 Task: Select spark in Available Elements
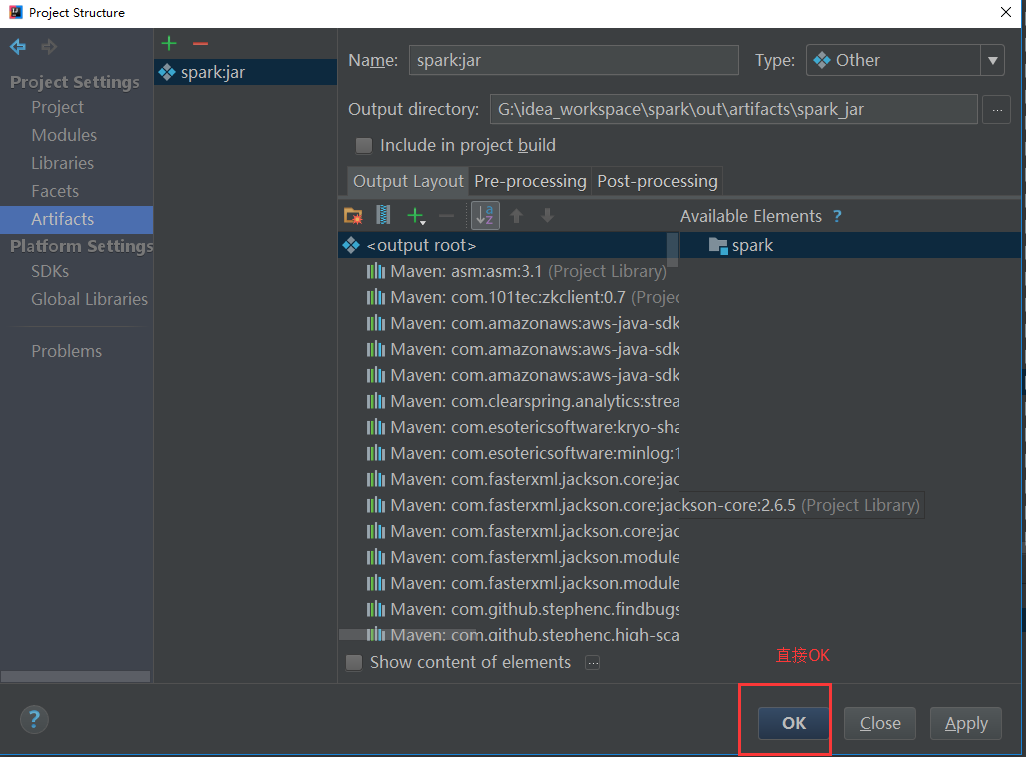pyautogui.click(x=851, y=245)
